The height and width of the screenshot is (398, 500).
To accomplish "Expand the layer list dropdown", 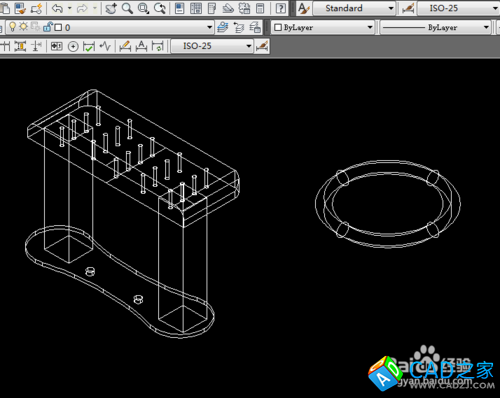I will (x=209, y=27).
